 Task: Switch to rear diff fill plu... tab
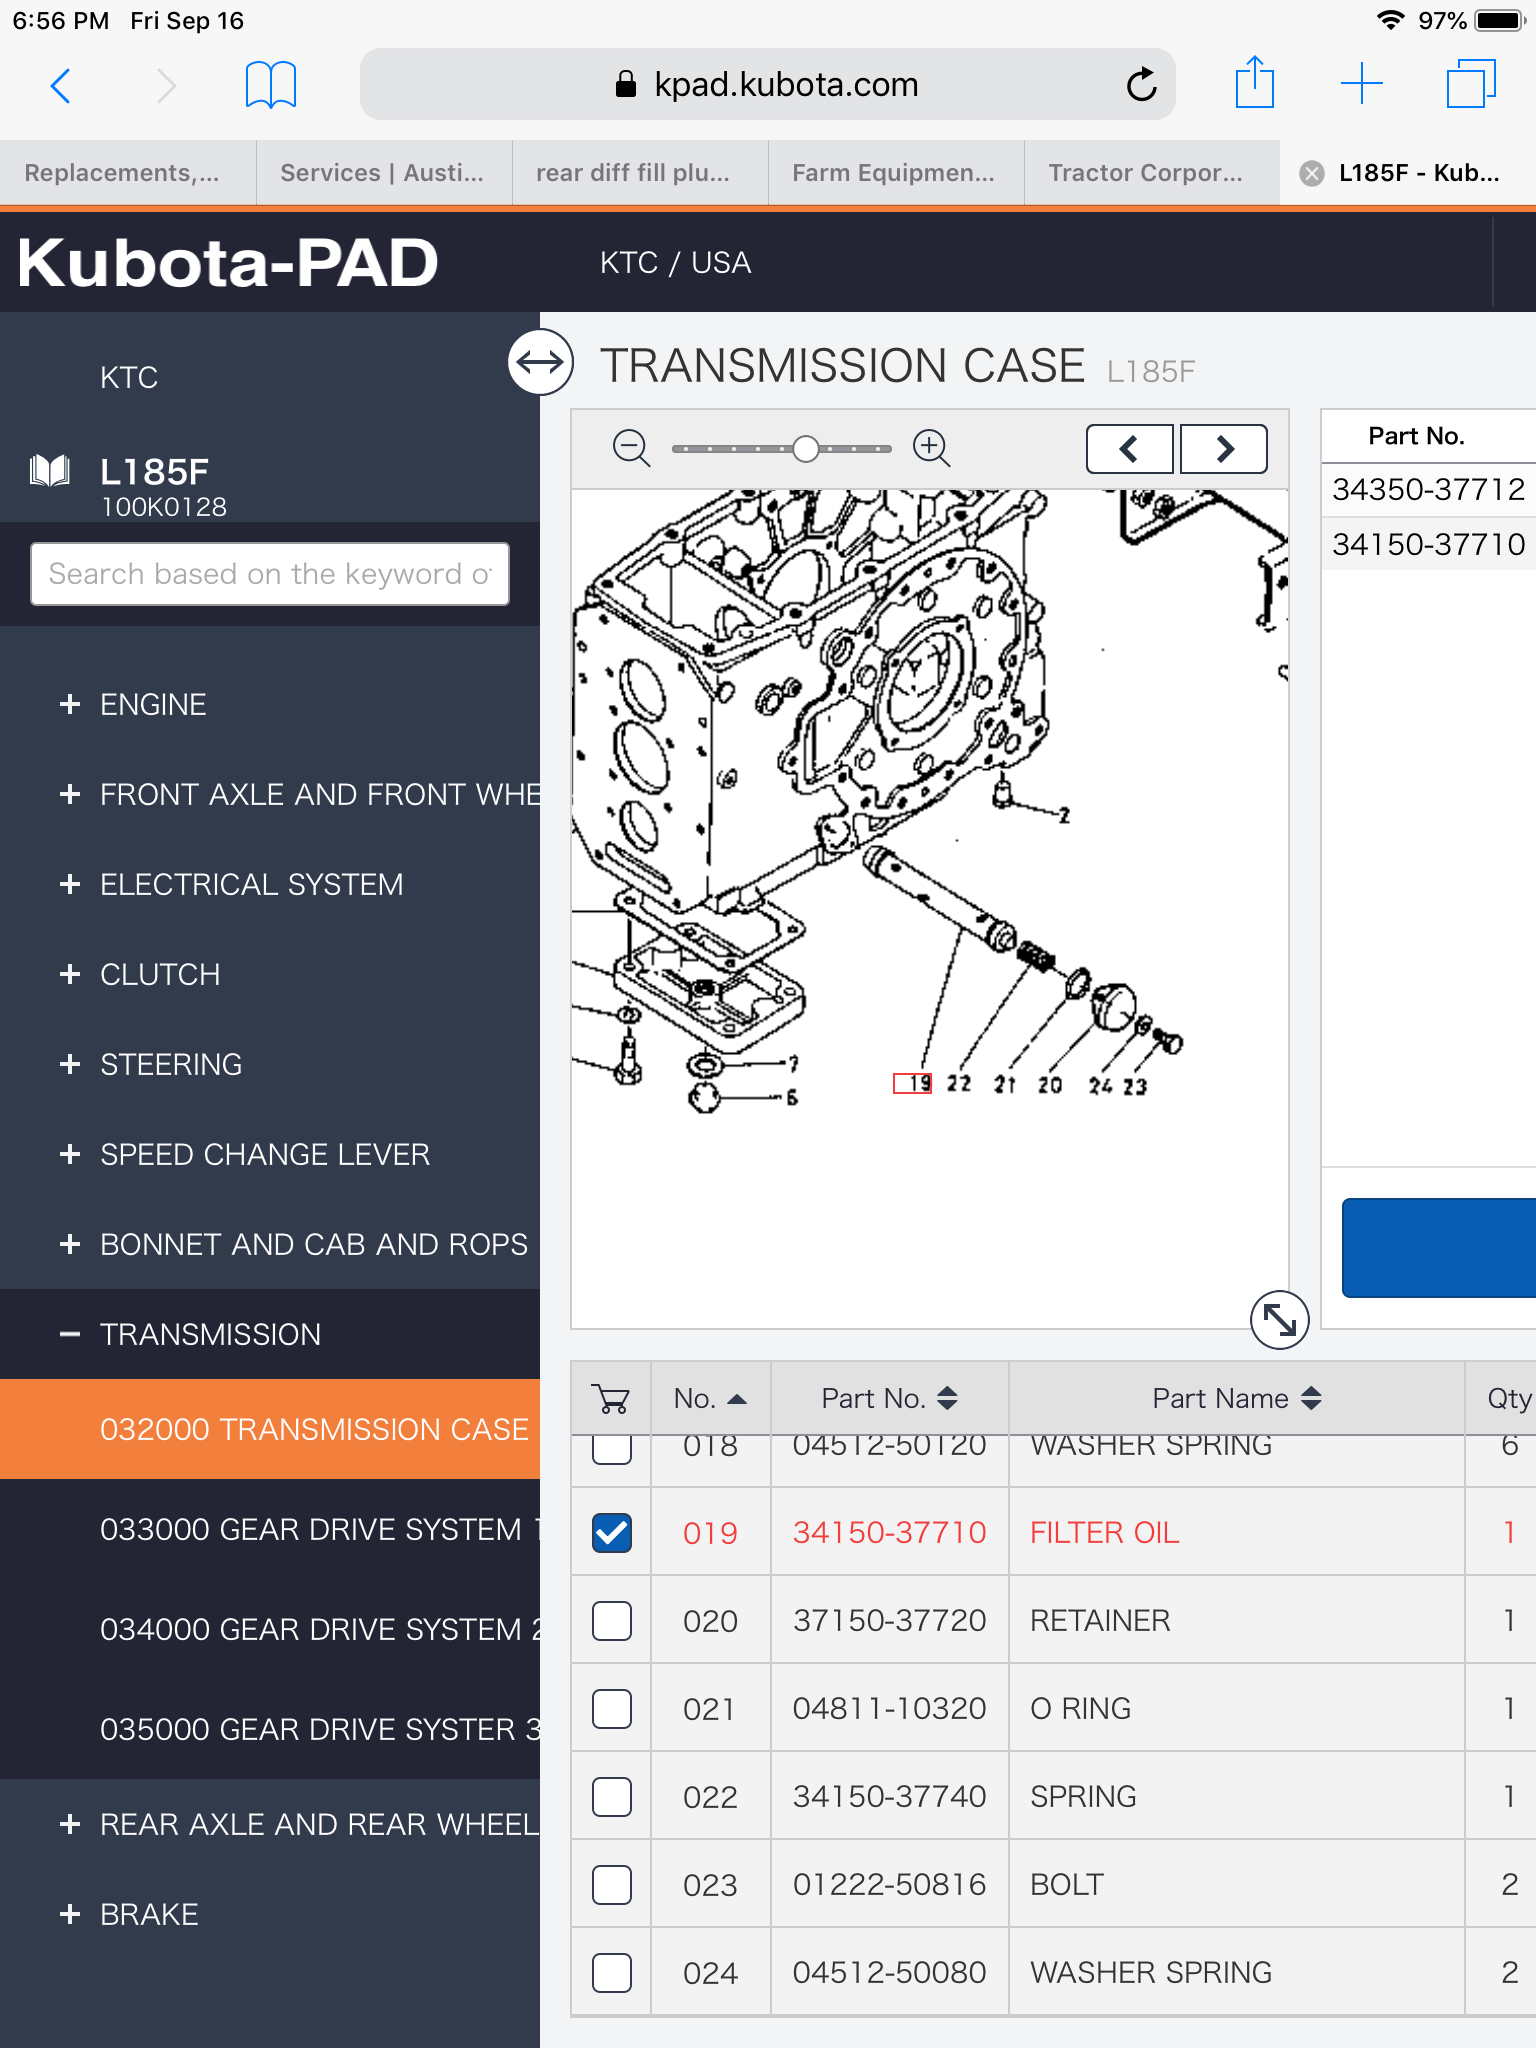(640, 173)
